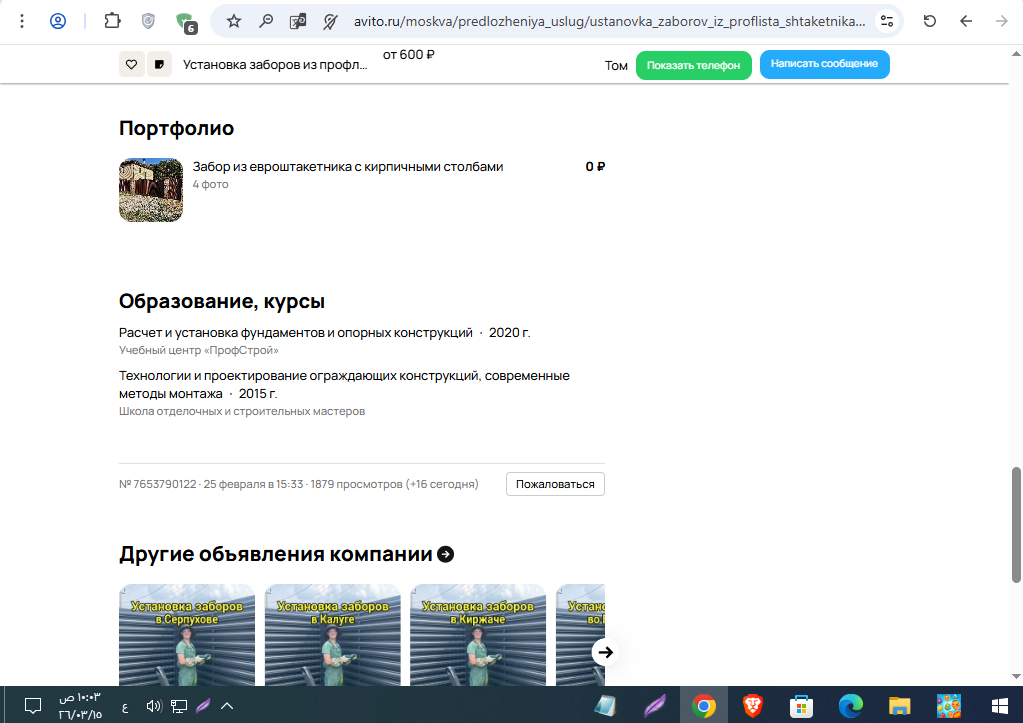Open arrow icon next to Другие объявления компании

[446, 554]
